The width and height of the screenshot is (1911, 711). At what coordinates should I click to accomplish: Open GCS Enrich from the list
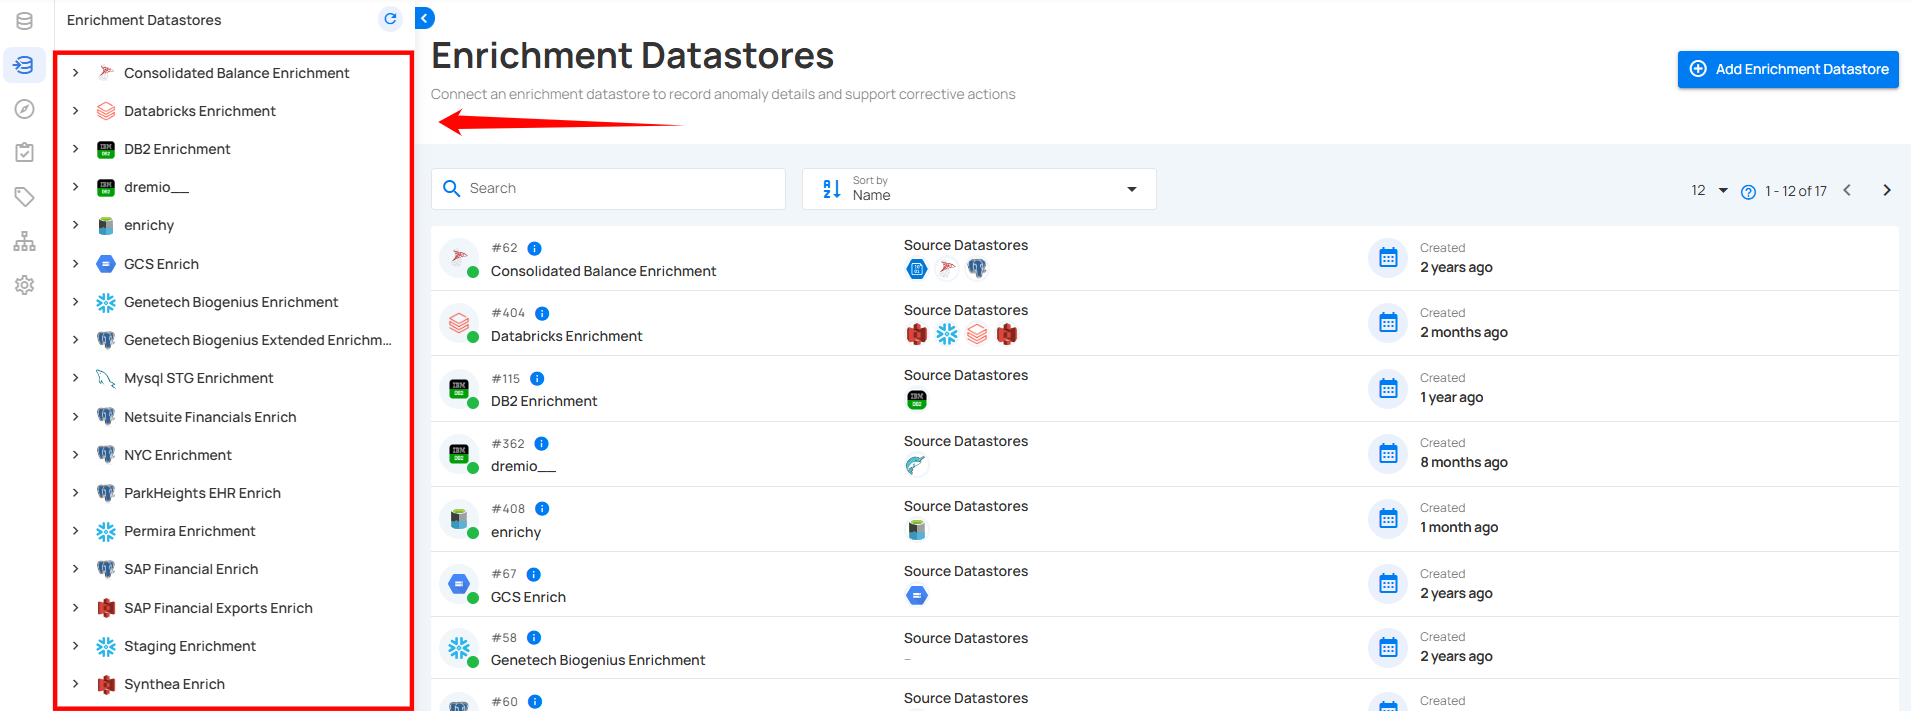pyautogui.click(x=528, y=597)
